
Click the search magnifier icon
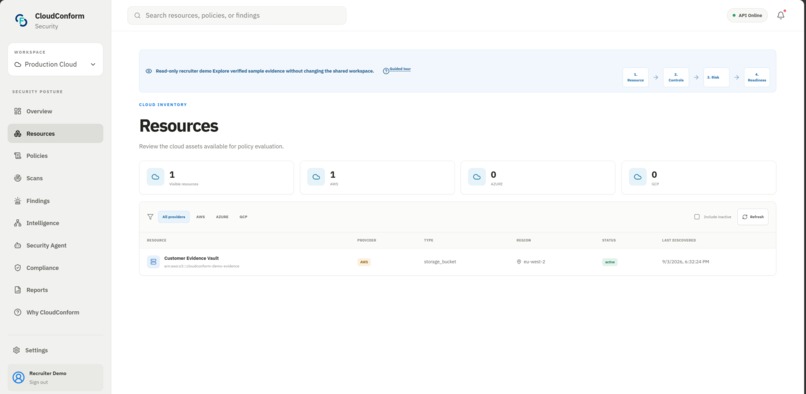tap(137, 15)
